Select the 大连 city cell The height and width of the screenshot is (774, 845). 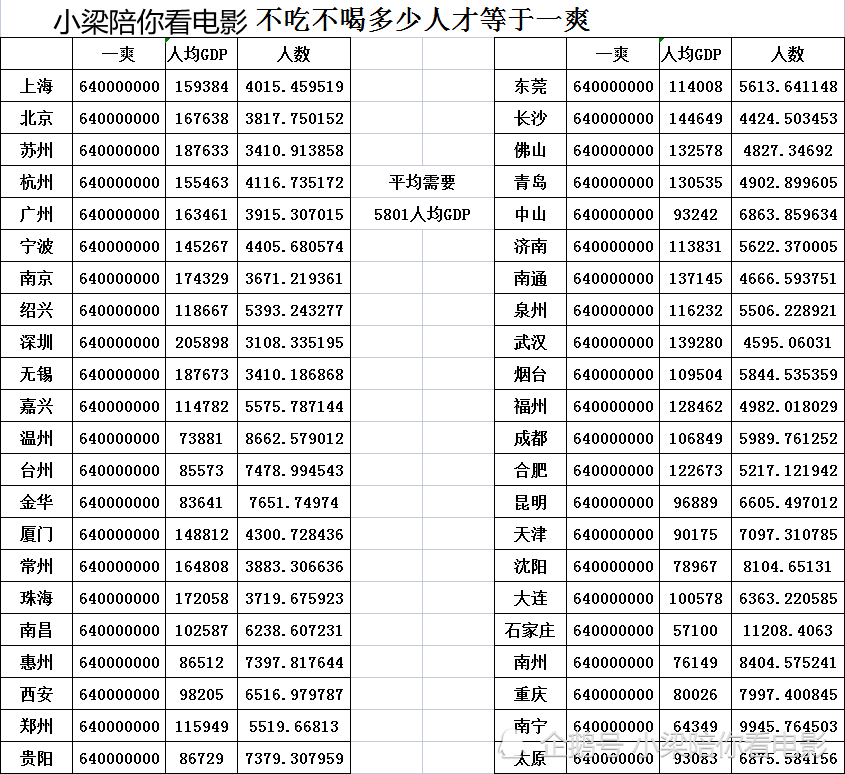click(530, 598)
